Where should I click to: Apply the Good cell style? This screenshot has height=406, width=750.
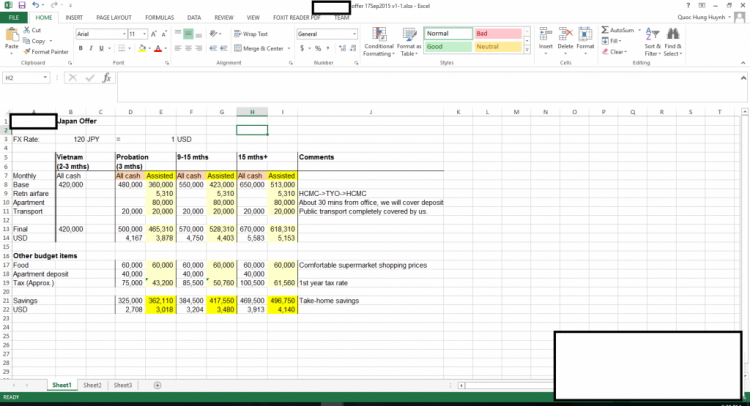(448, 46)
